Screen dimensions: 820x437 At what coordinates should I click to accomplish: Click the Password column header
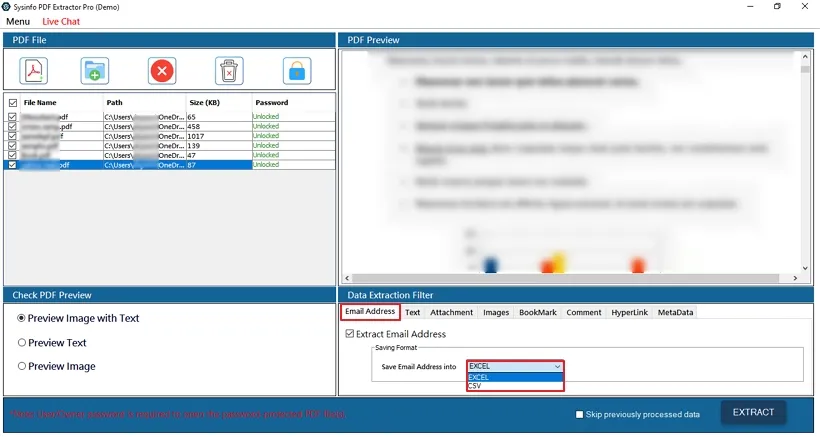coord(293,102)
